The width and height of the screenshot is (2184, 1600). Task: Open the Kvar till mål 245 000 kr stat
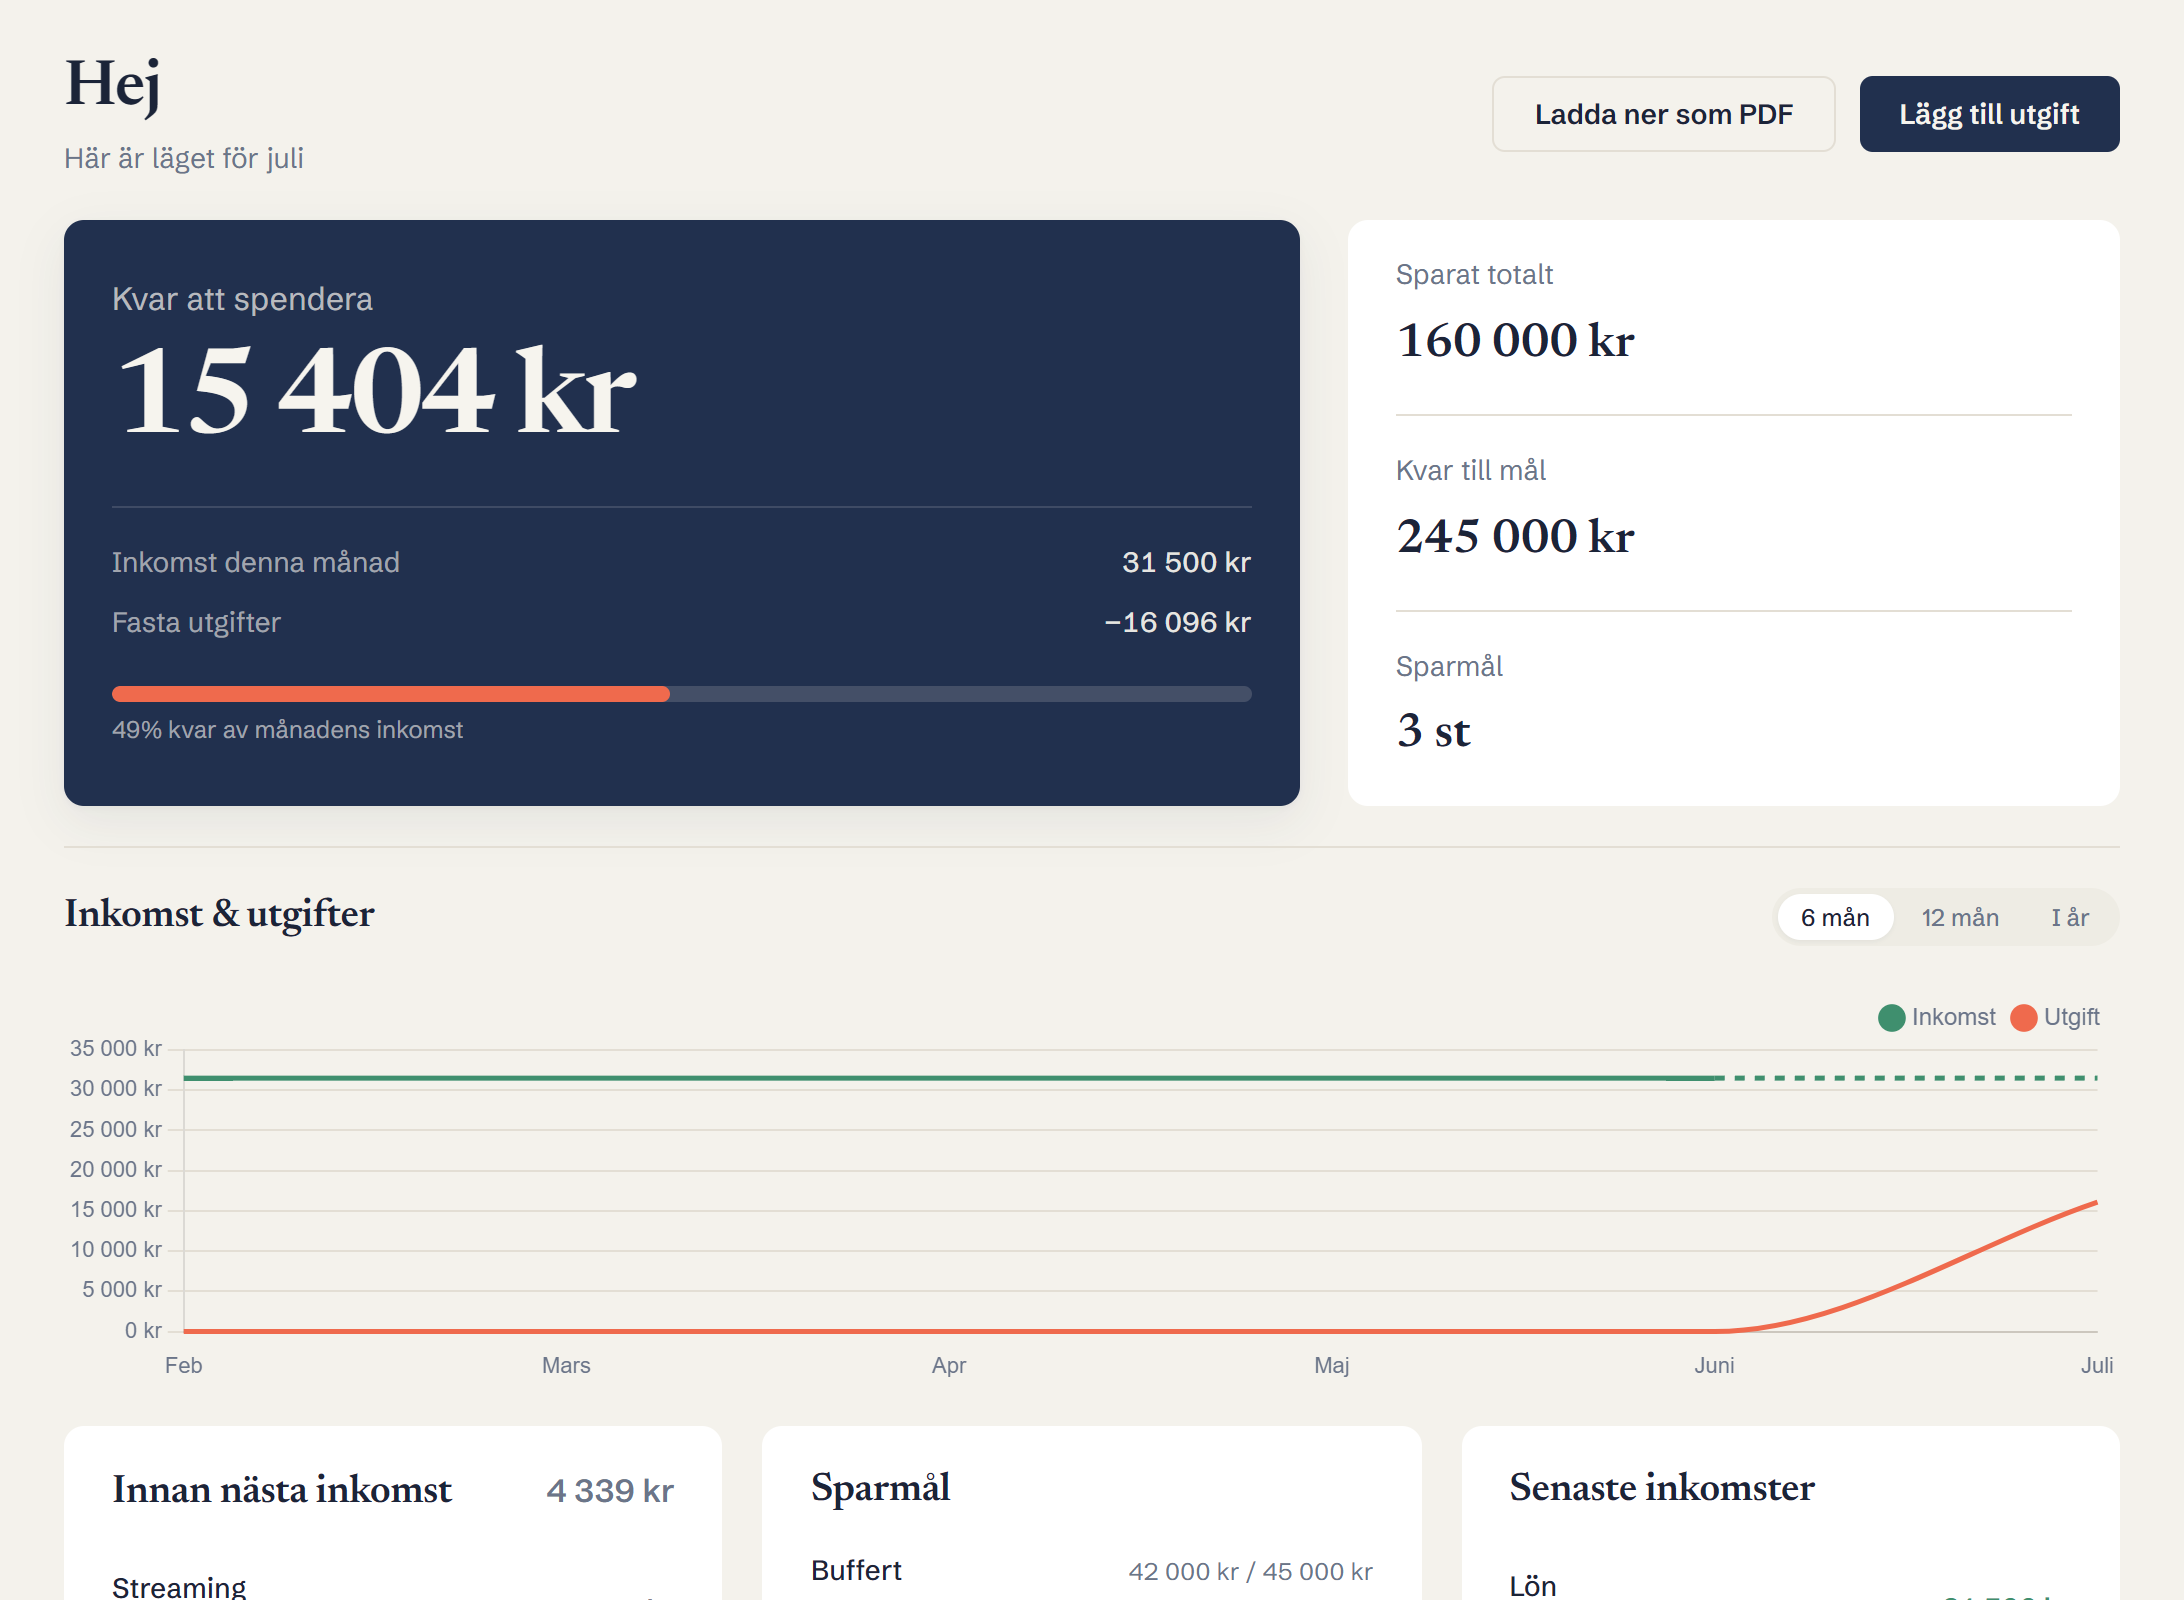[1733, 510]
